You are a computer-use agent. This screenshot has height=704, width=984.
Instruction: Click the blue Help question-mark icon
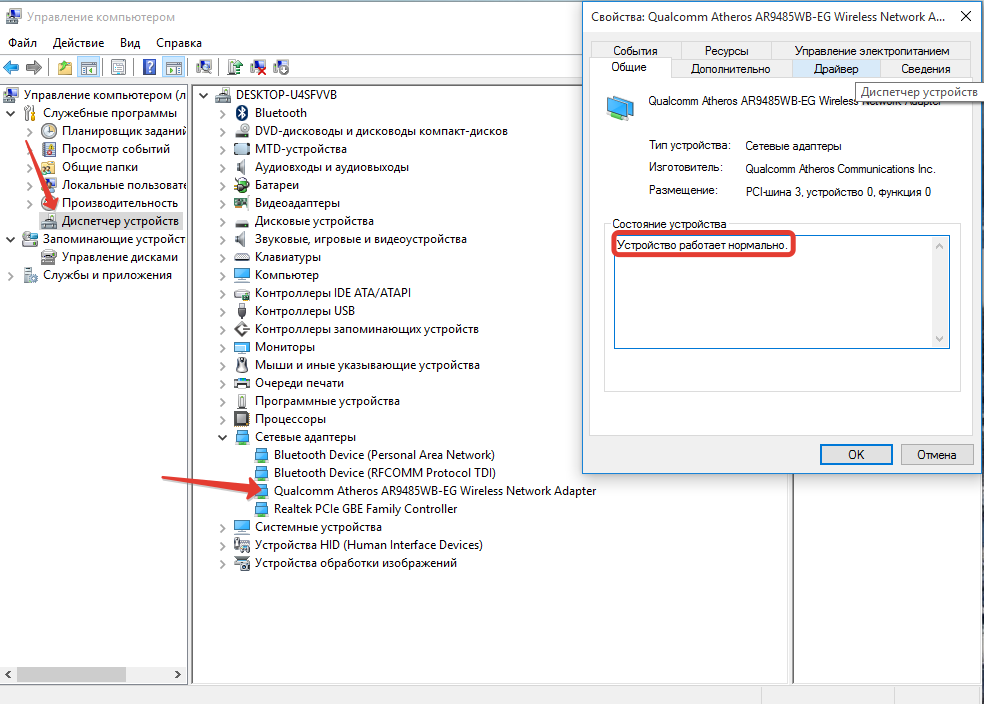click(x=149, y=68)
